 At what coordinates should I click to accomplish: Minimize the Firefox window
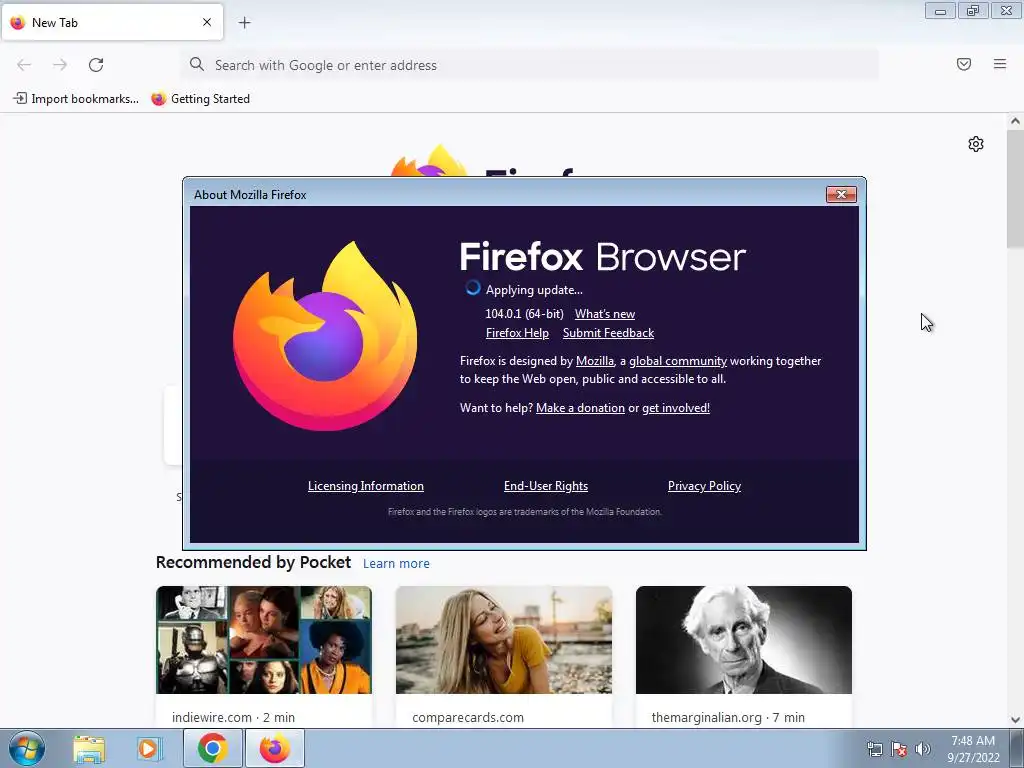(940, 10)
